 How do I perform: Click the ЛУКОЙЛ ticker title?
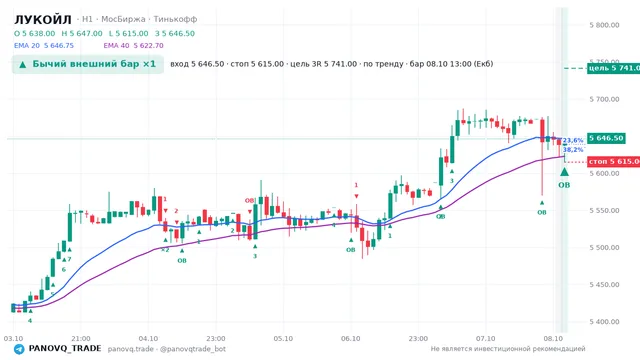[x=43, y=19]
